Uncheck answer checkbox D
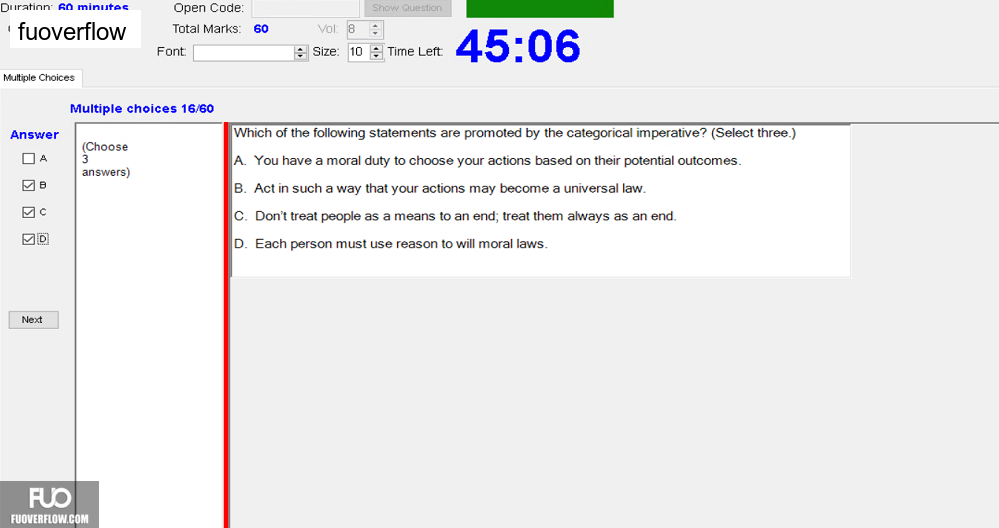Image resolution: width=999 pixels, height=528 pixels. pyautogui.click(x=29, y=239)
